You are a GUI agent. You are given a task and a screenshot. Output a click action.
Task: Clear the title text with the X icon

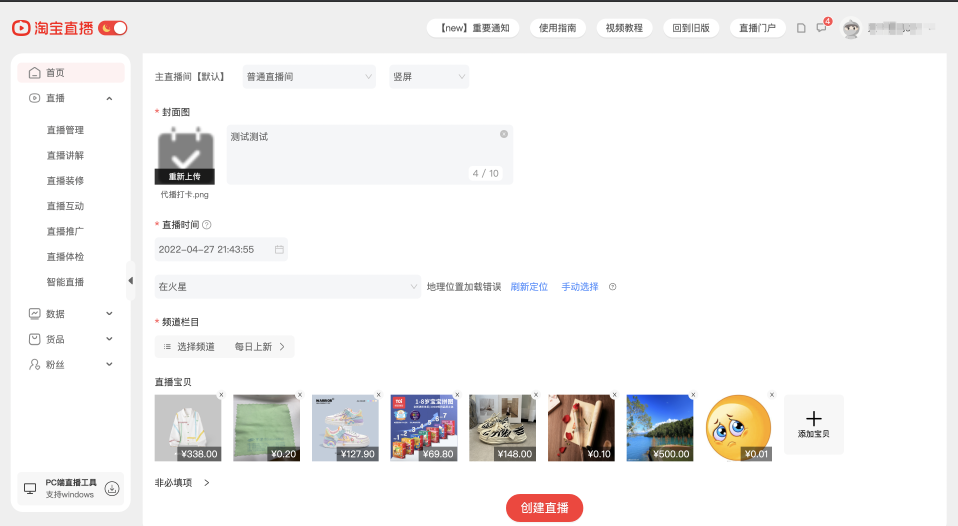503,134
